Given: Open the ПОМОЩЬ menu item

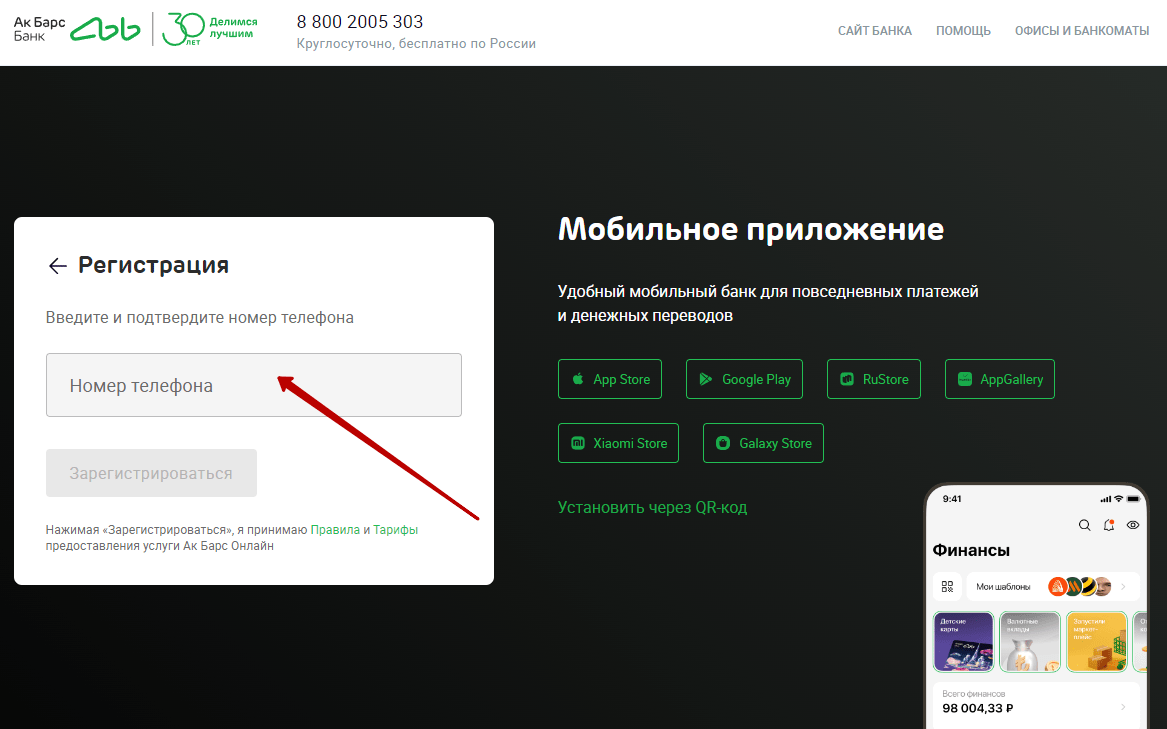Looking at the screenshot, I should tap(963, 31).
